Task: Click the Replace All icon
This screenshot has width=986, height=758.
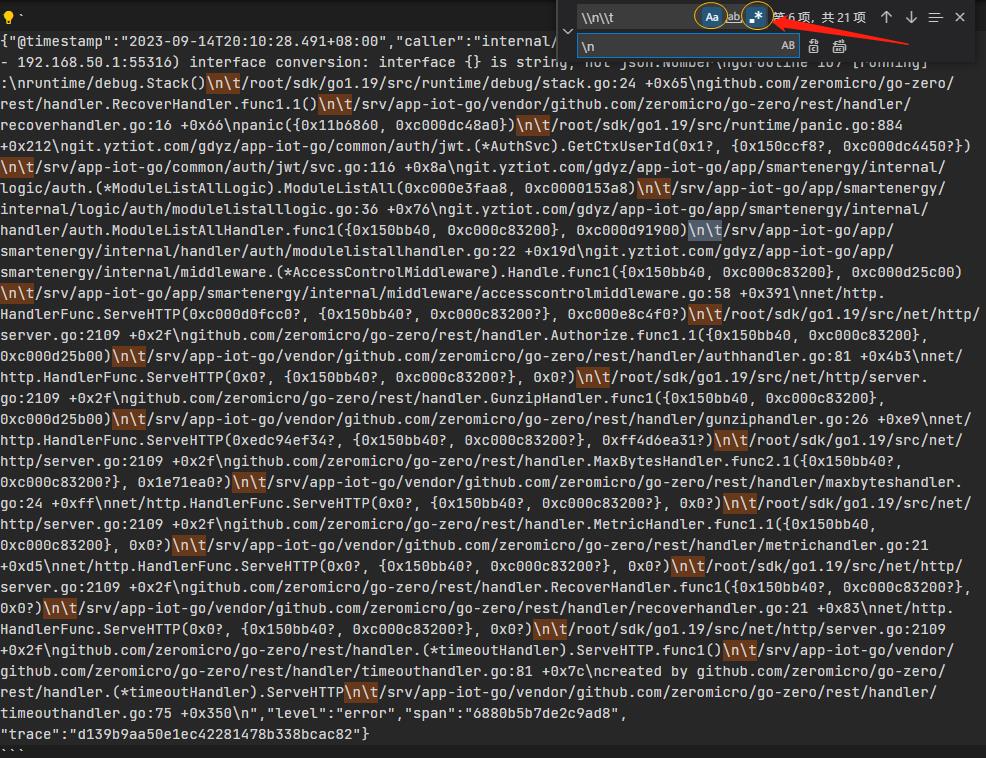Action: tap(838, 45)
